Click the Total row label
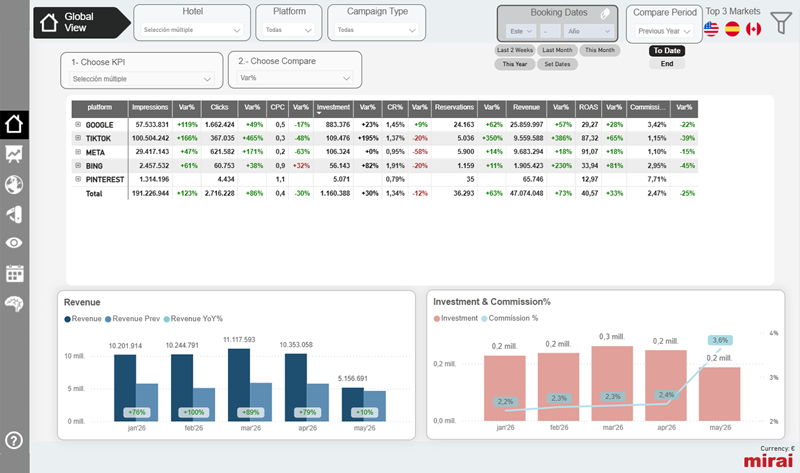 [94, 193]
